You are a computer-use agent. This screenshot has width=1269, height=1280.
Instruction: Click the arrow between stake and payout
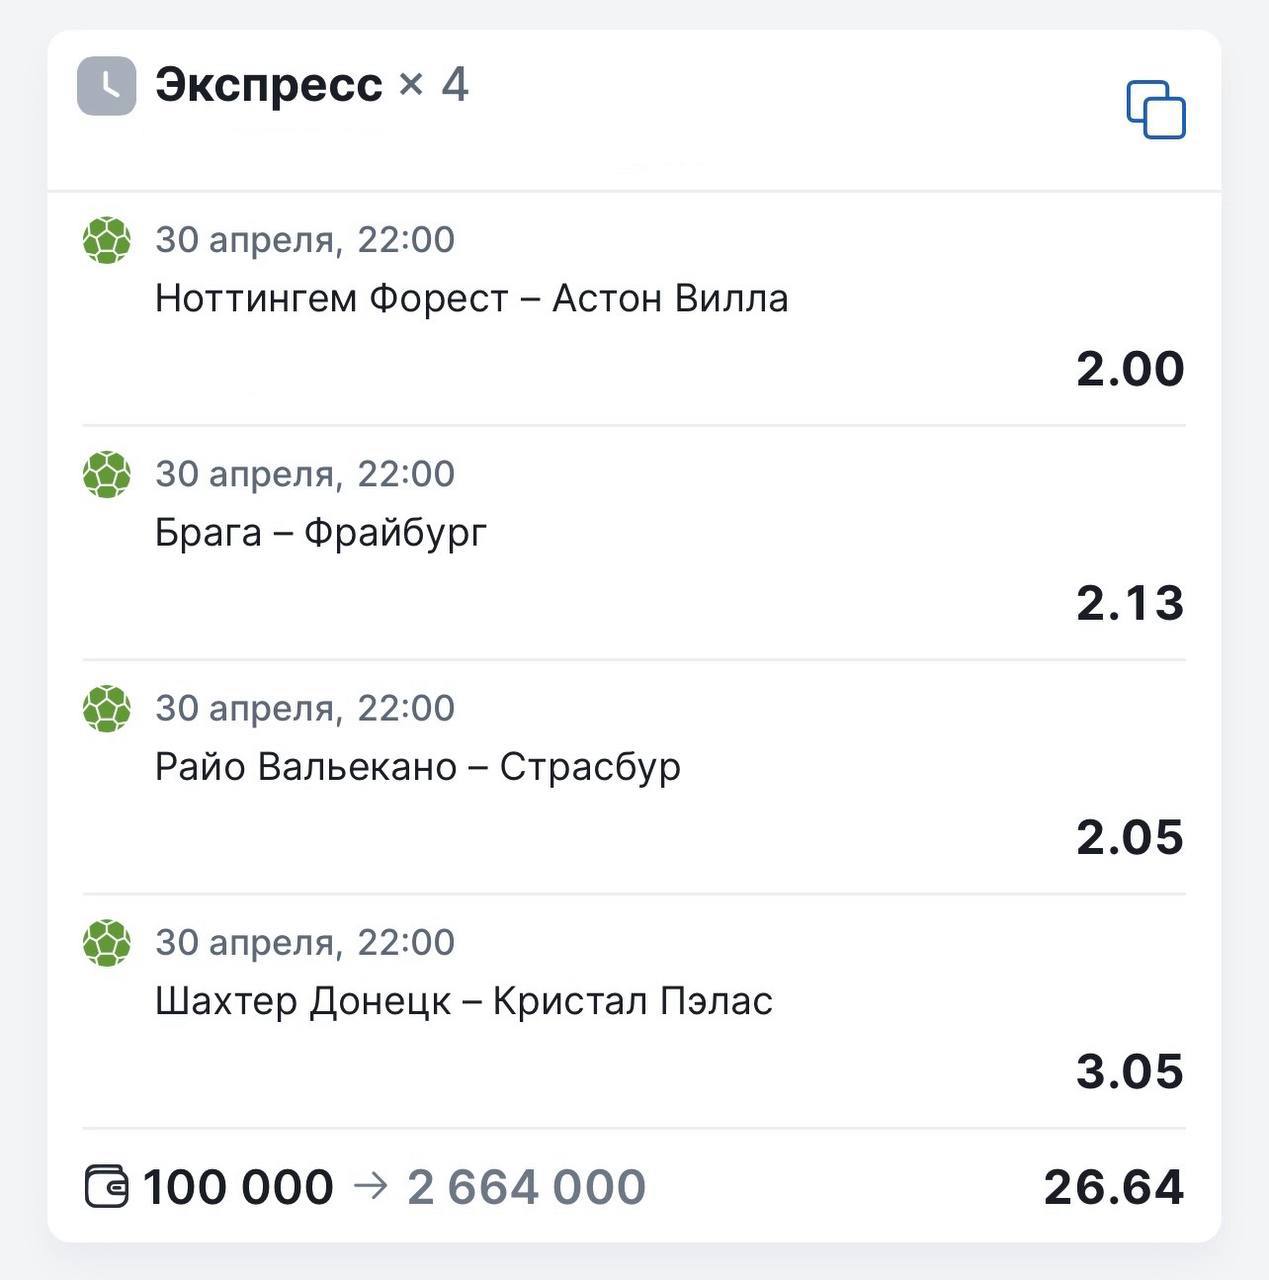[x=370, y=1187]
